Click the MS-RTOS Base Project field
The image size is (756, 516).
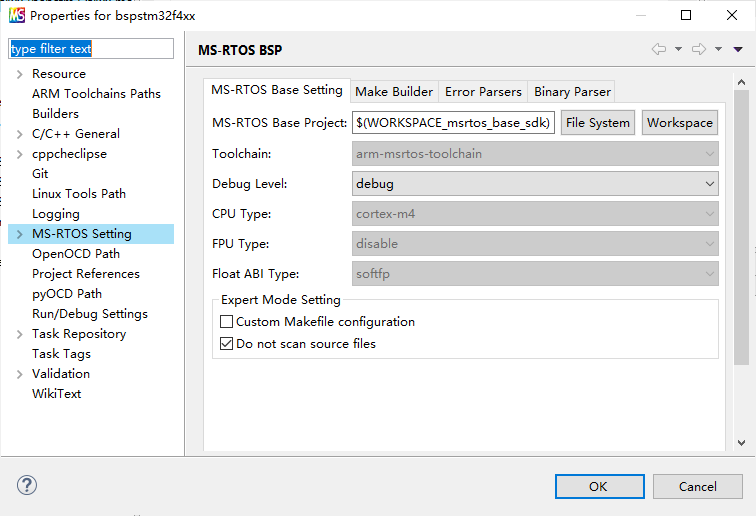(x=454, y=123)
